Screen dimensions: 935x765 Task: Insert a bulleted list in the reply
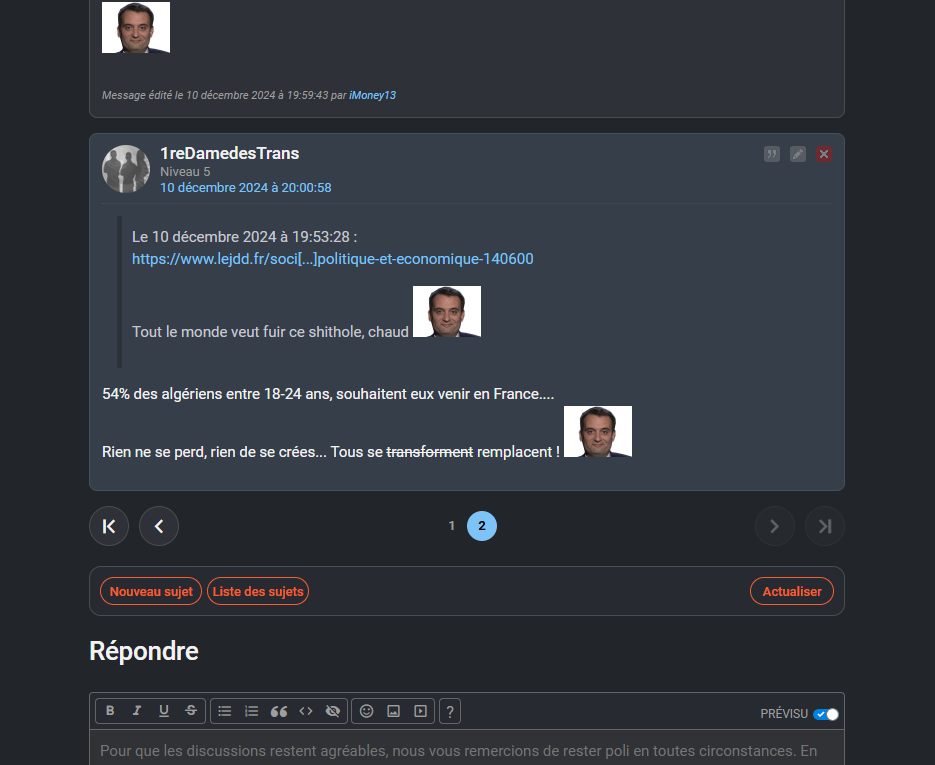(225, 711)
